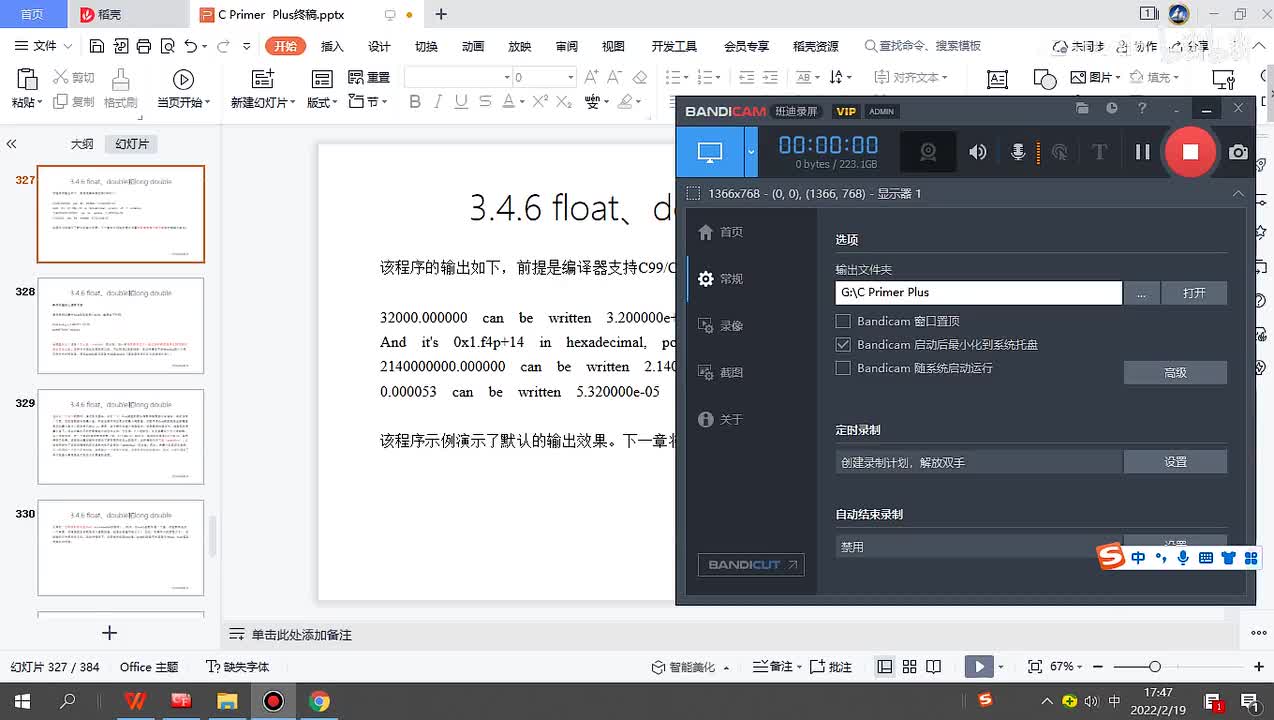The image size is (1274, 720).
Task: Open the File menu dropdown
Action: pos(44,46)
